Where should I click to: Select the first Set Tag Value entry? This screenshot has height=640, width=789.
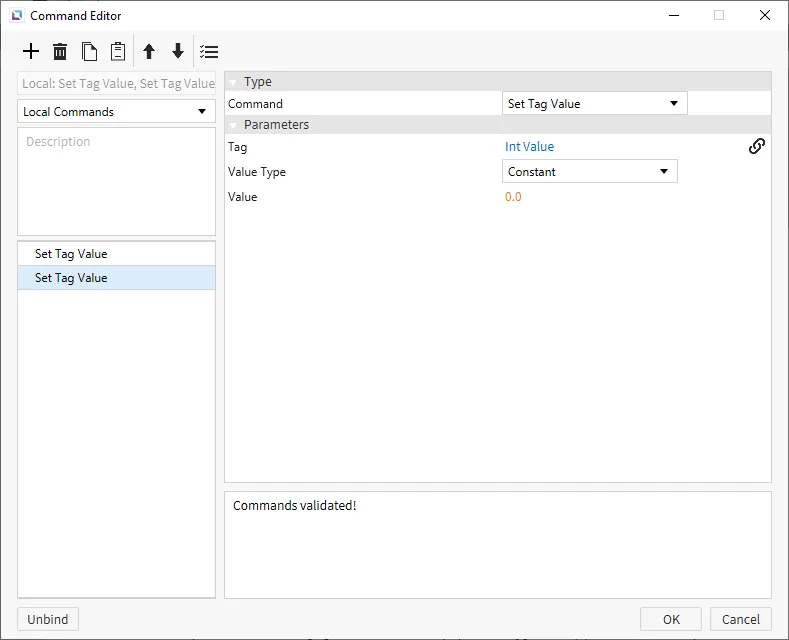point(71,254)
